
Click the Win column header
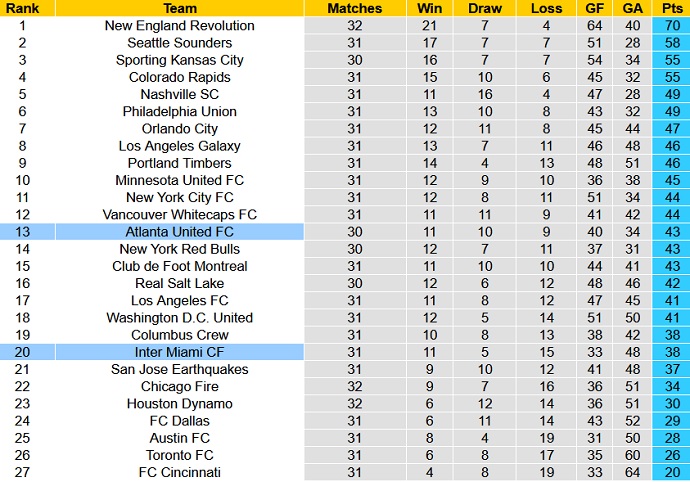430,8
